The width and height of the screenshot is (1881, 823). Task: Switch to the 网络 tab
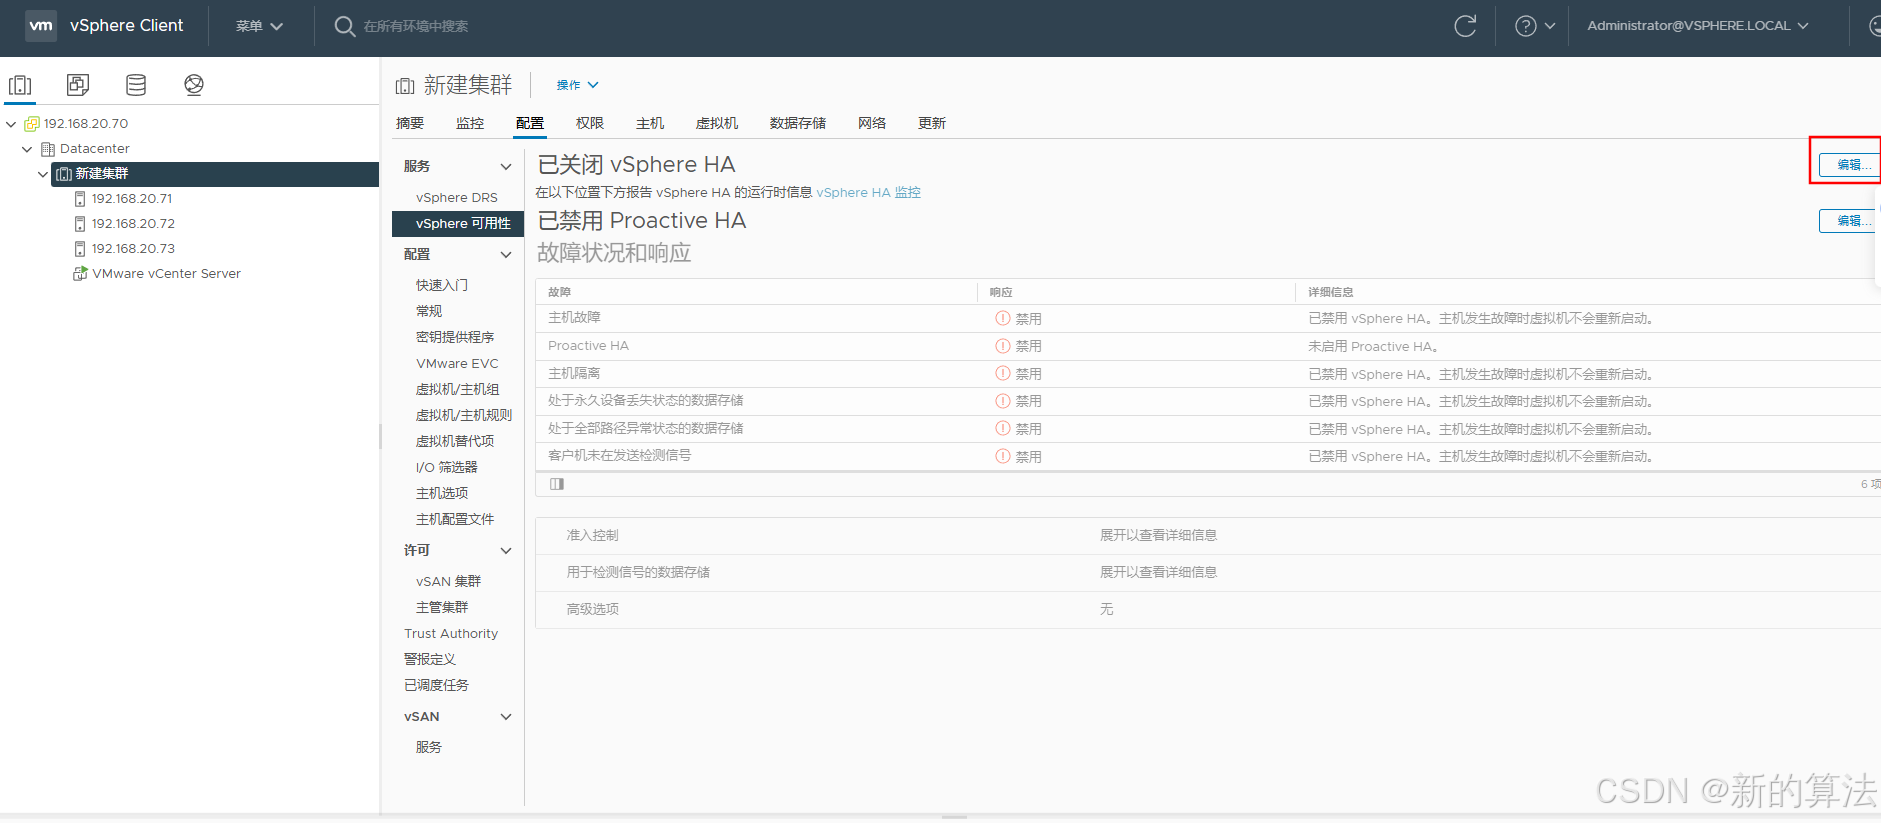[x=872, y=123]
